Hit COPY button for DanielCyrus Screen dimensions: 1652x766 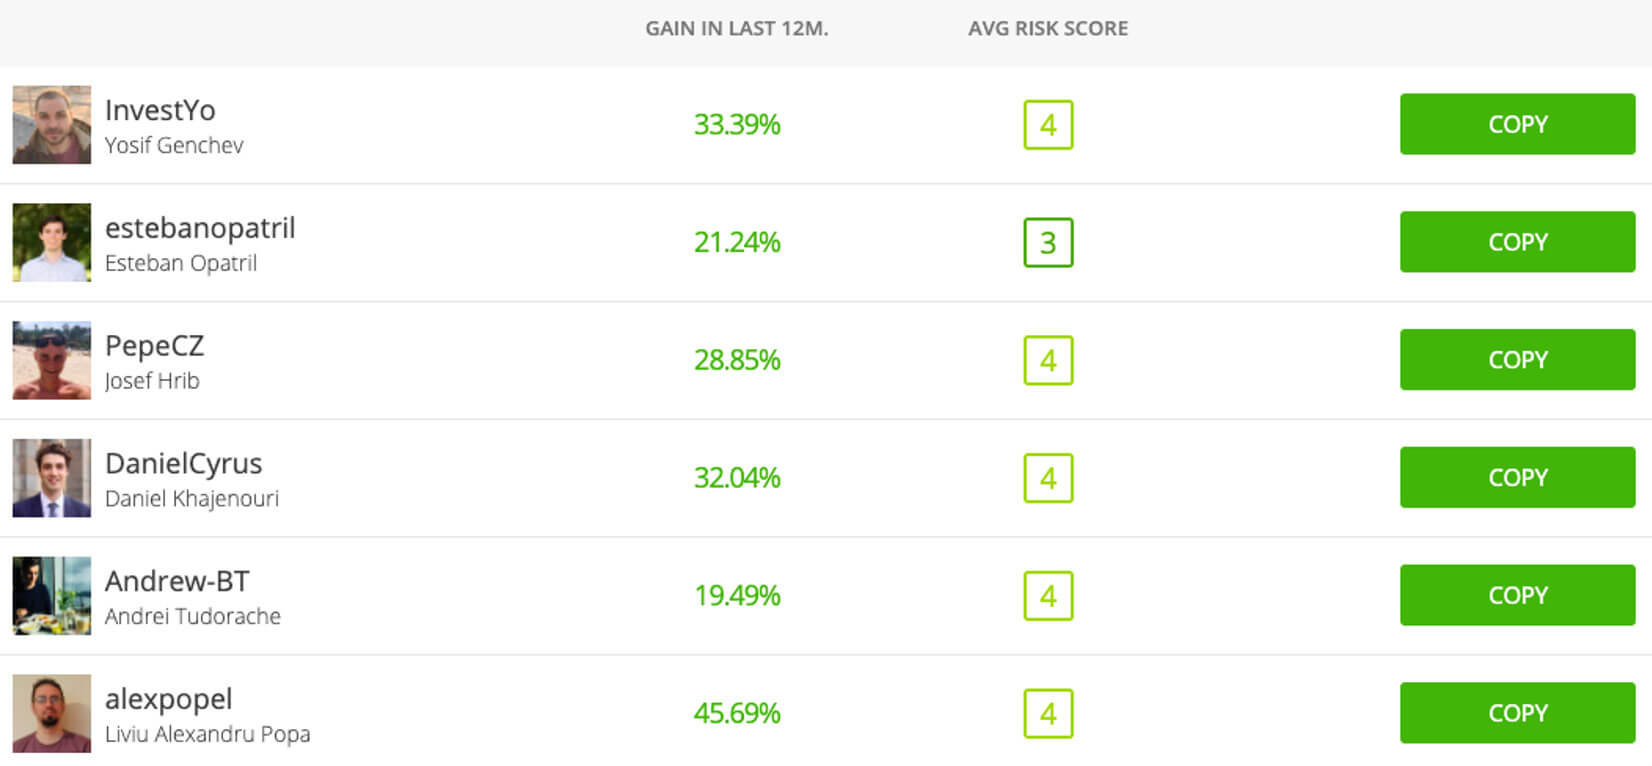[x=1517, y=478]
